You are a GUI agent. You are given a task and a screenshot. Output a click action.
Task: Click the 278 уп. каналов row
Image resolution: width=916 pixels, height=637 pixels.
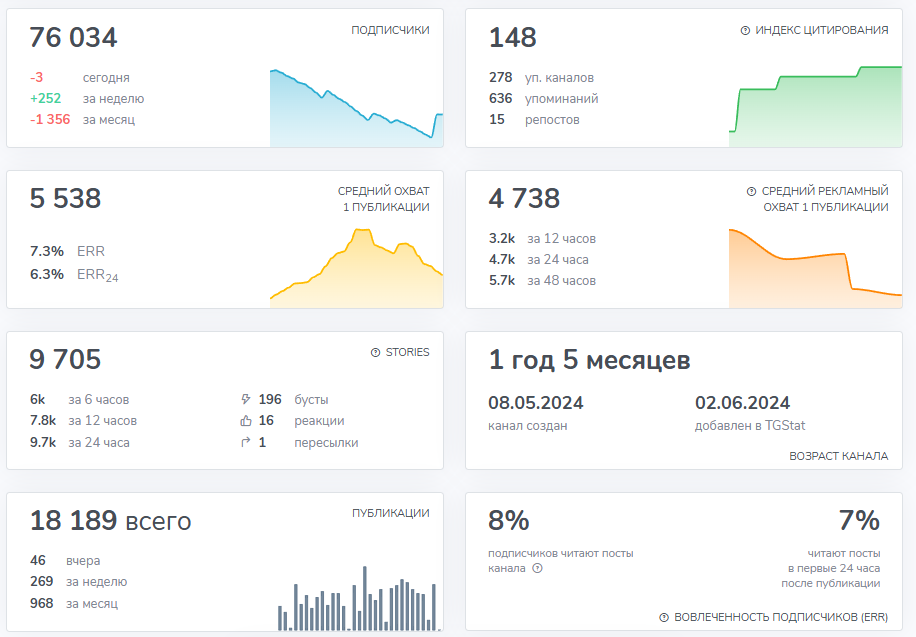[542, 78]
